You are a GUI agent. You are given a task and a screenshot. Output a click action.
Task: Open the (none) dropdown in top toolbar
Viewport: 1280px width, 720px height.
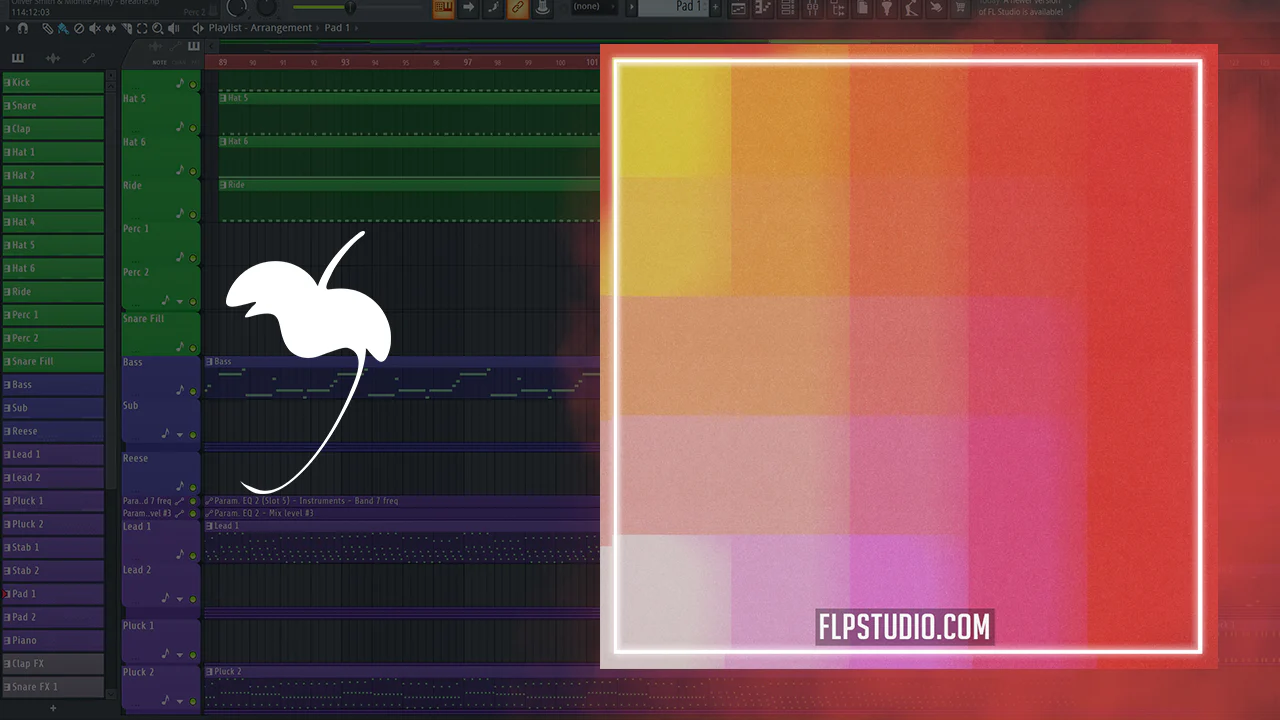[x=593, y=7]
